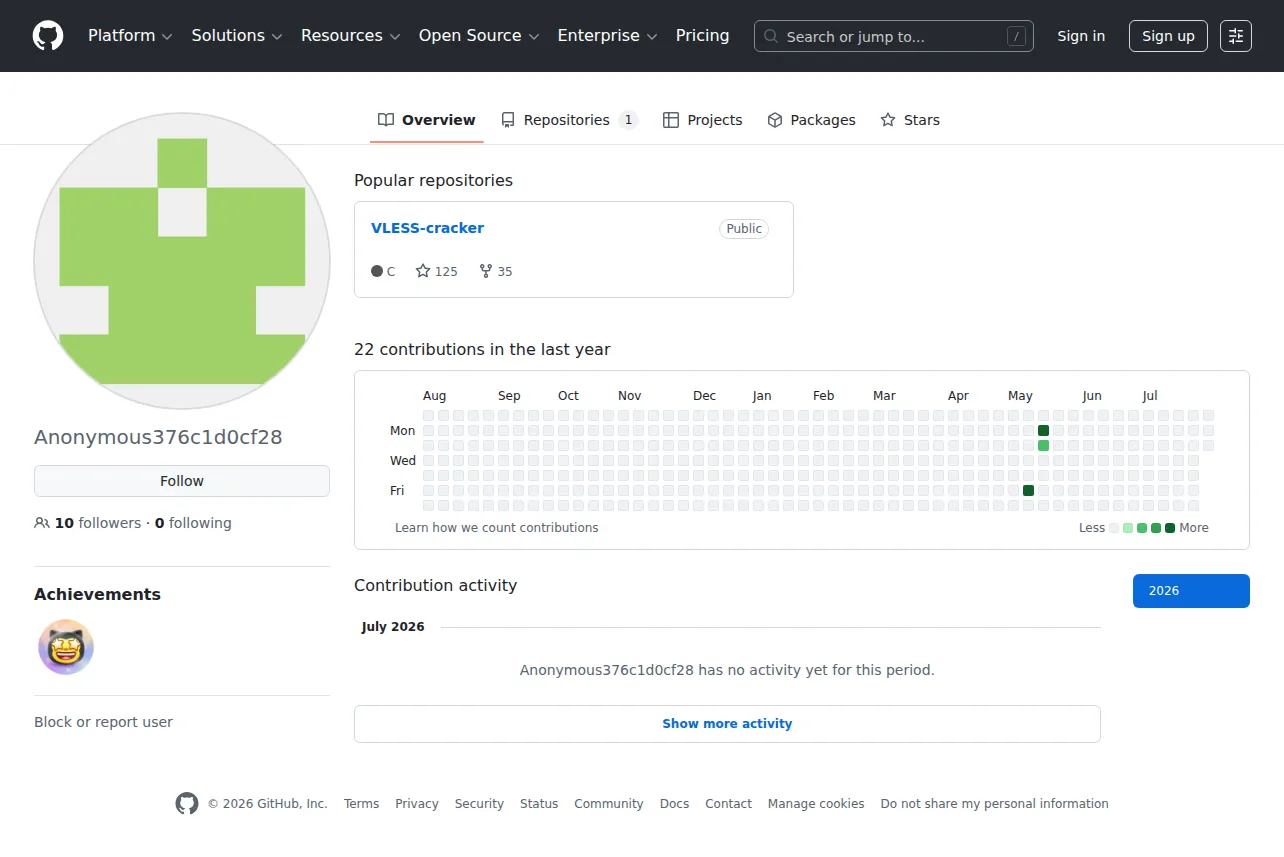Open the footer Community link
The height and width of the screenshot is (857, 1284).
point(609,804)
